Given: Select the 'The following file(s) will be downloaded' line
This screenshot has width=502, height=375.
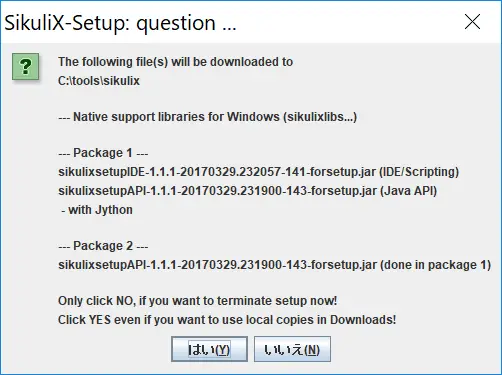Looking at the screenshot, I should (175, 62).
